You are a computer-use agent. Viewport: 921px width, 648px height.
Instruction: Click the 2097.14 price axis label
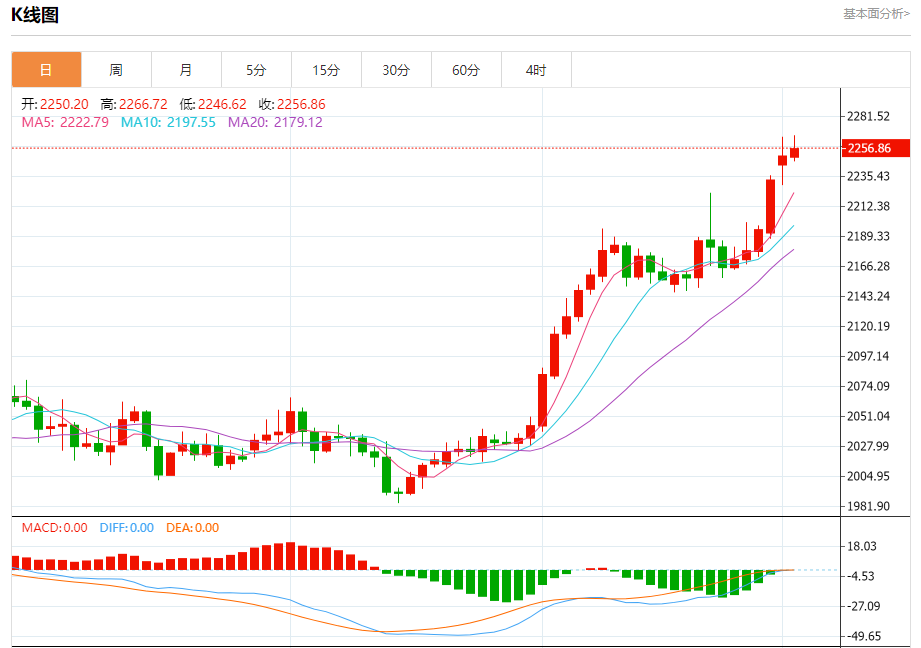(x=868, y=356)
